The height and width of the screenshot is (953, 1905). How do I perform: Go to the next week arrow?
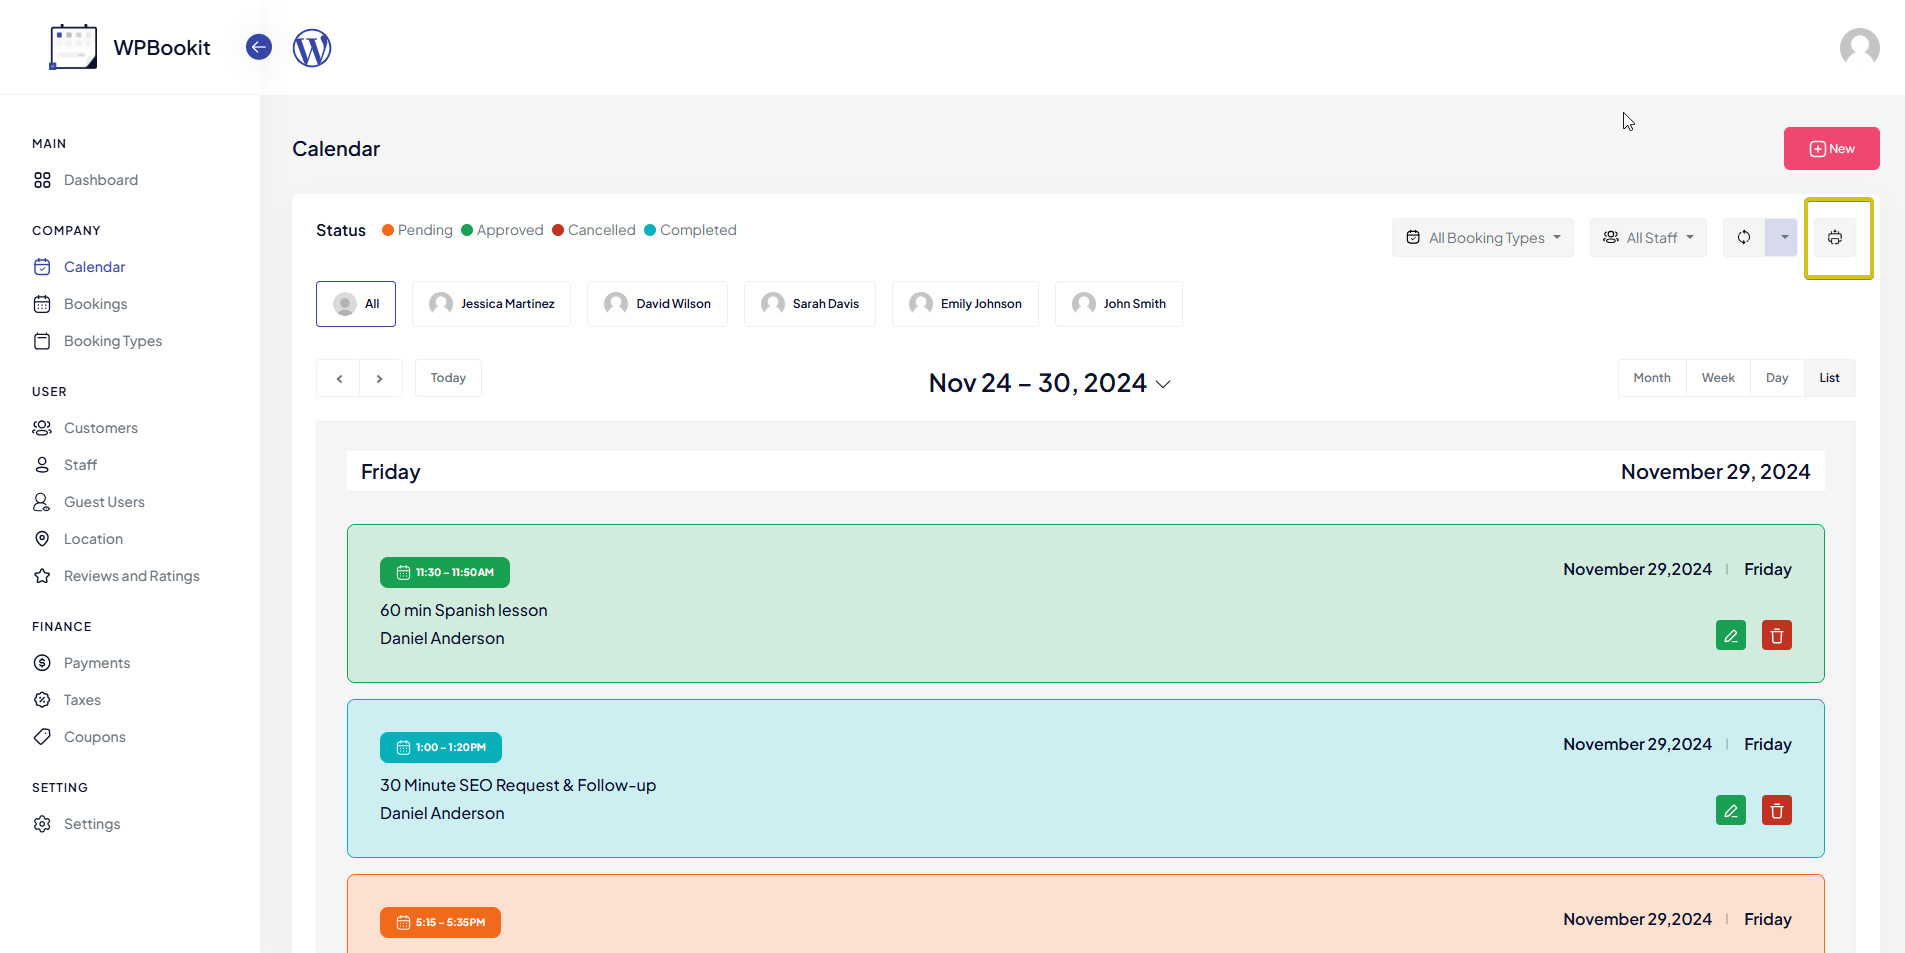coord(380,379)
